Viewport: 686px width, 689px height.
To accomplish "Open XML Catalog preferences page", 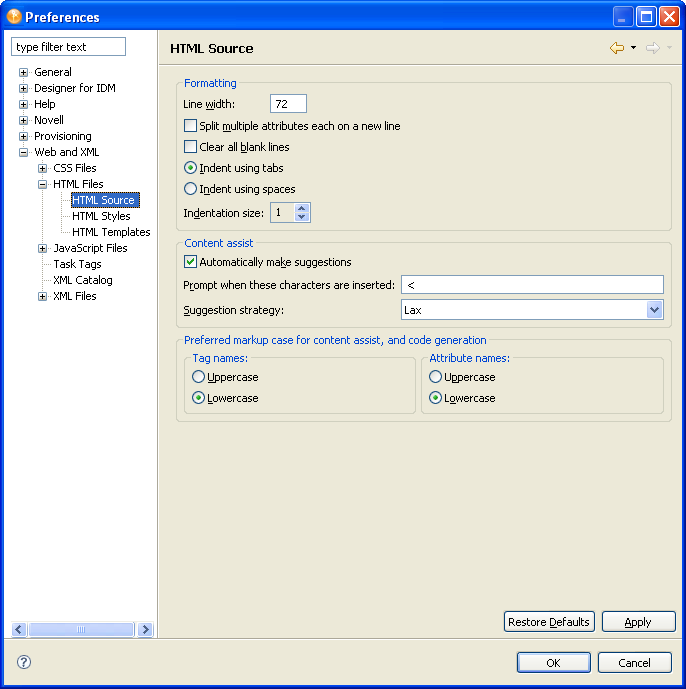I will click(x=83, y=280).
